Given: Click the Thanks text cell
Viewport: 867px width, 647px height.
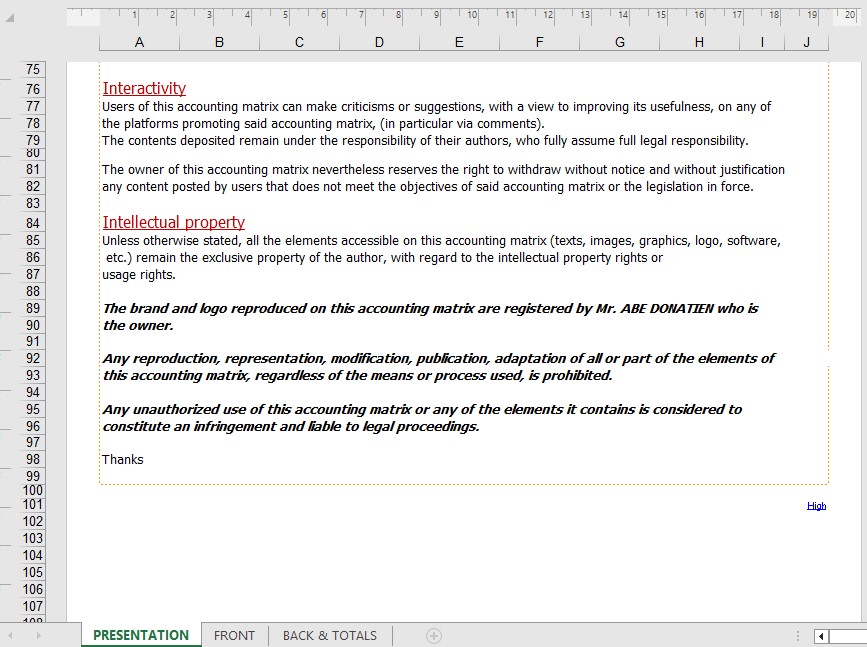Looking at the screenshot, I should (x=123, y=460).
